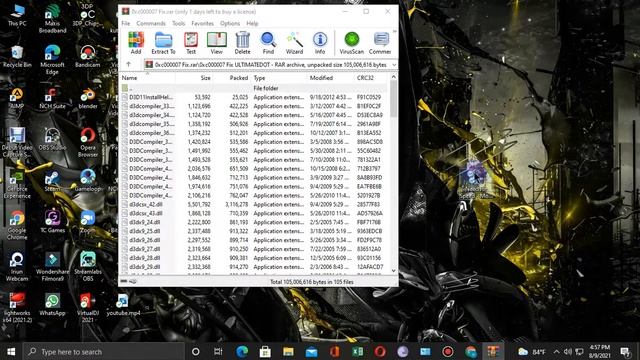The height and width of the screenshot is (360, 640).
Task: Select the d3dx9_27.dll file
Action: (x=253, y=249)
